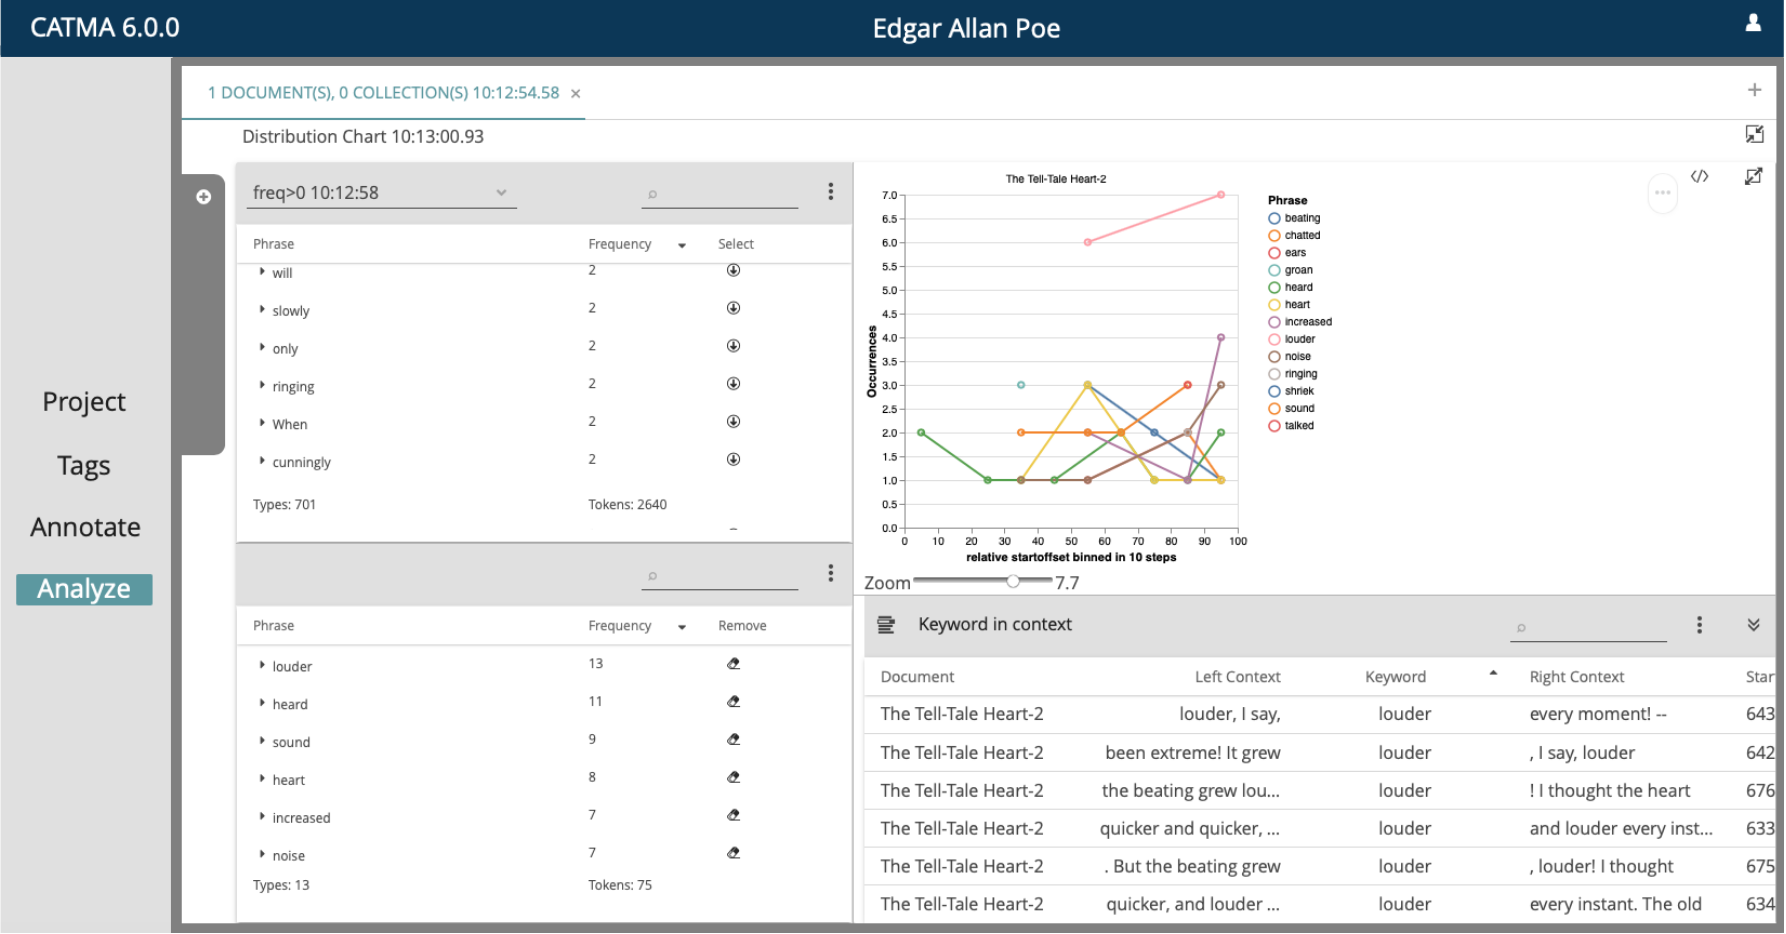
Task: Click the chart code view icon
Action: [x=1699, y=176]
